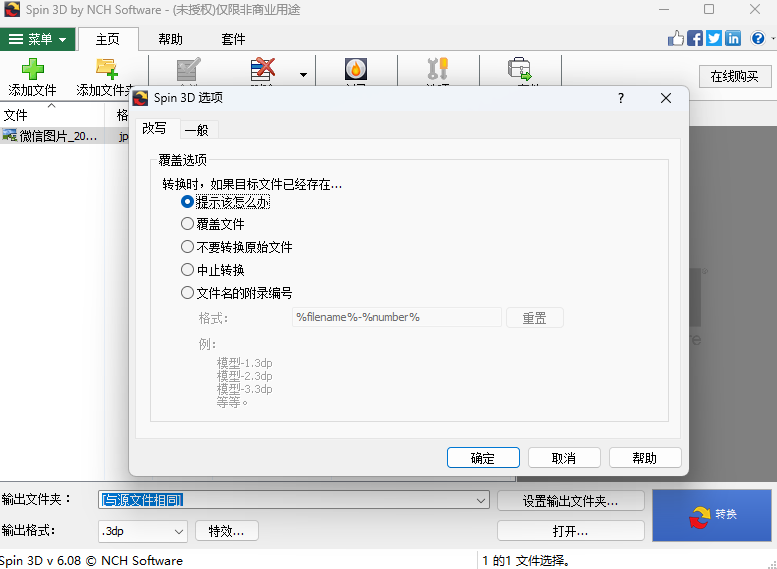Click the dropdown arrow next to help icon

click(x=773, y=38)
